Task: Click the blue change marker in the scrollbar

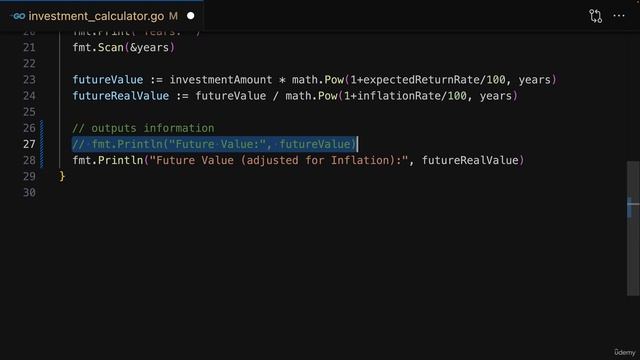Action: click(x=630, y=207)
